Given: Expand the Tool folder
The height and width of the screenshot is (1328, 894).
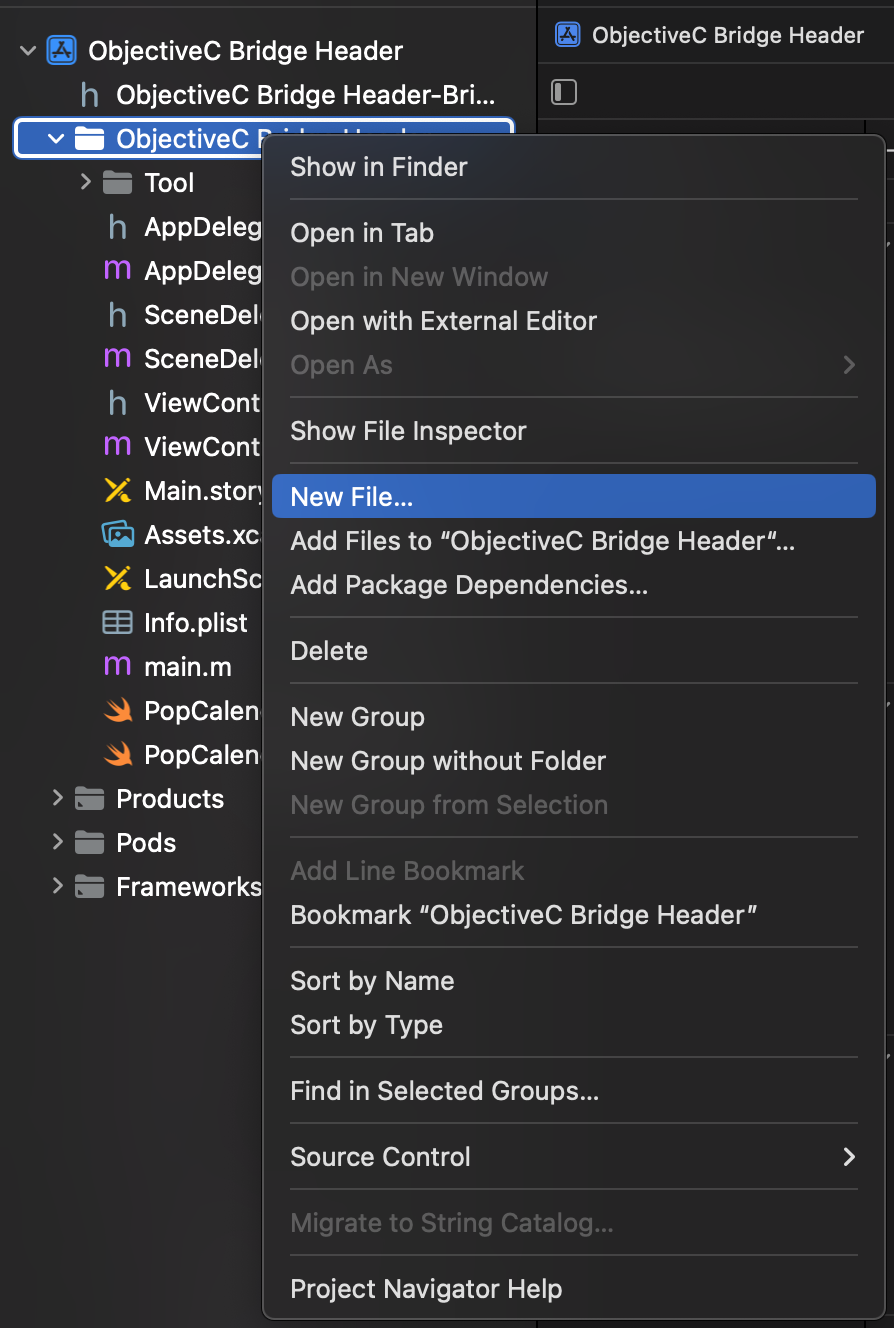Looking at the screenshot, I should point(85,182).
